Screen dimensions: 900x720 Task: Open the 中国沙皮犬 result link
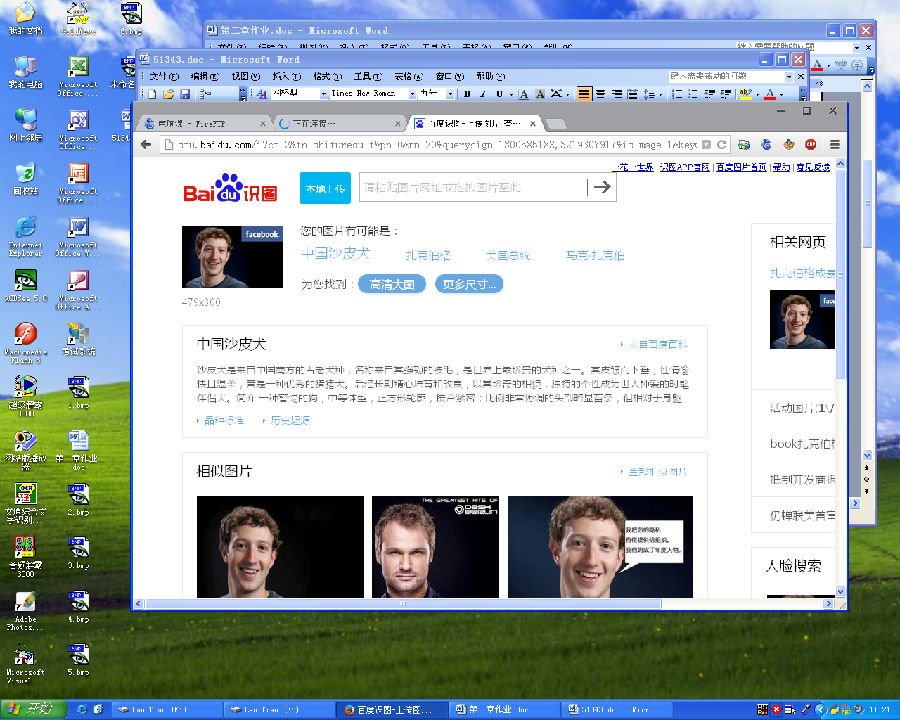coord(336,254)
